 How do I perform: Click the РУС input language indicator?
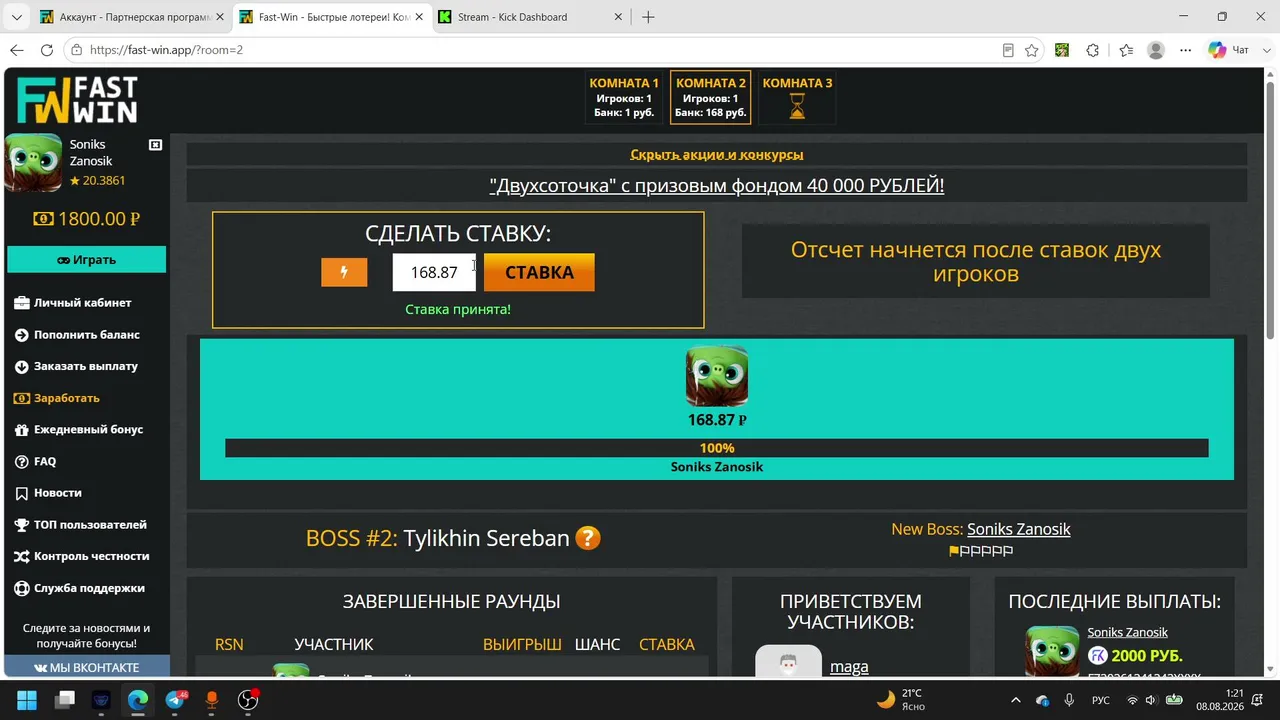[1100, 700]
